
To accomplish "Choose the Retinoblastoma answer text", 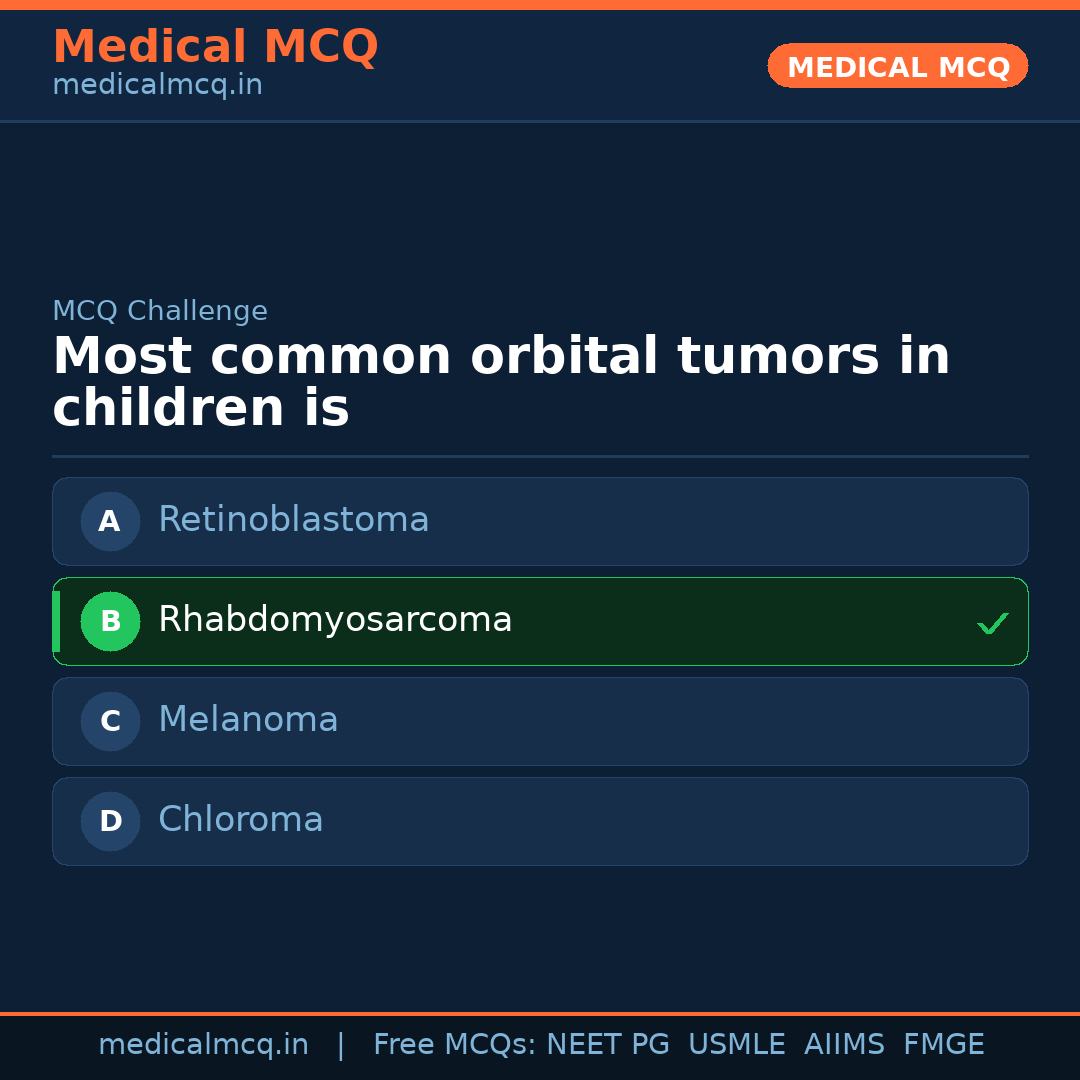I will click(x=293, y=520).
